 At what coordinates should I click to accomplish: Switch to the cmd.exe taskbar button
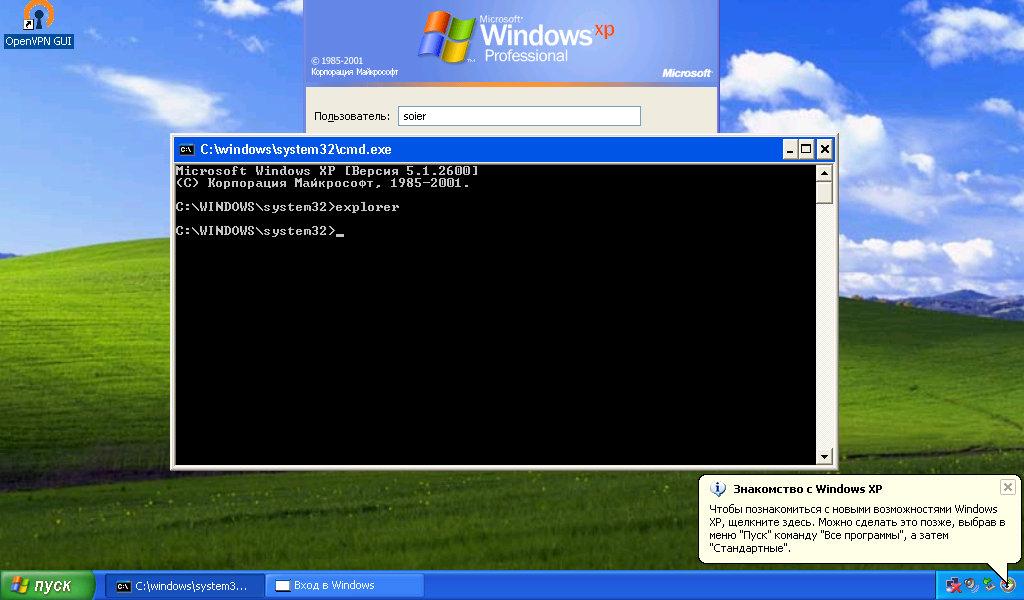(185, 585)
